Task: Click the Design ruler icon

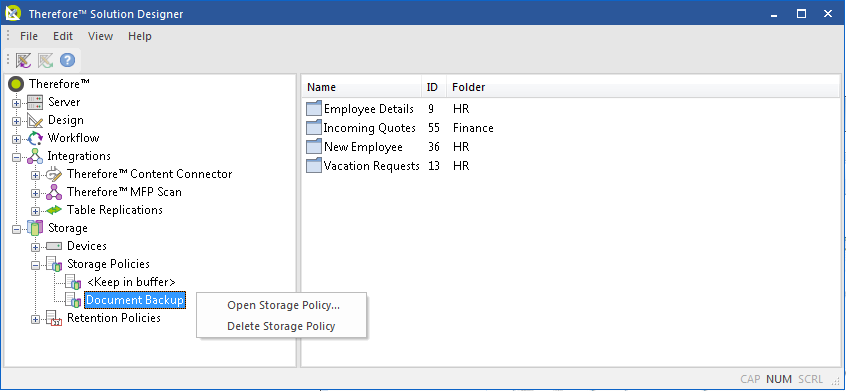Action: [x=35, y=120]
